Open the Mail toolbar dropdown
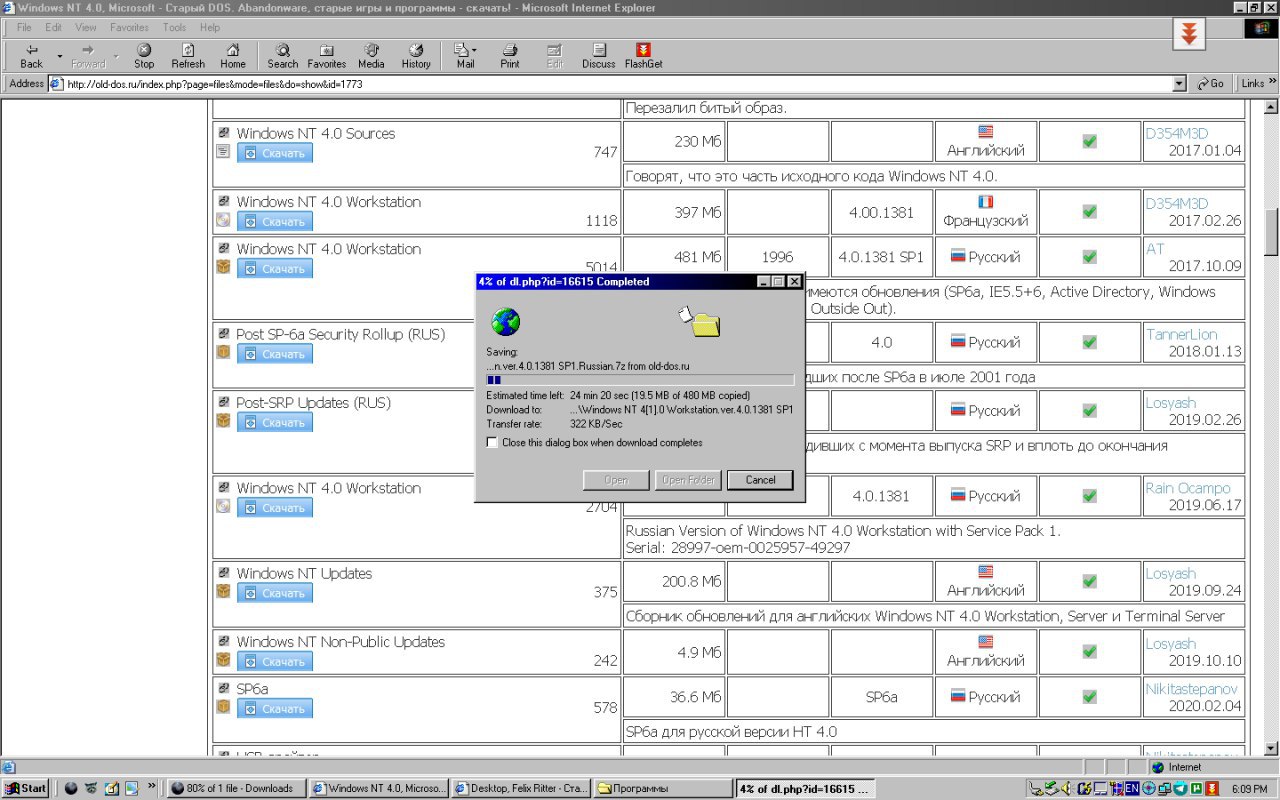Viewport: 1280px width, 800px height. coord(474,50)
